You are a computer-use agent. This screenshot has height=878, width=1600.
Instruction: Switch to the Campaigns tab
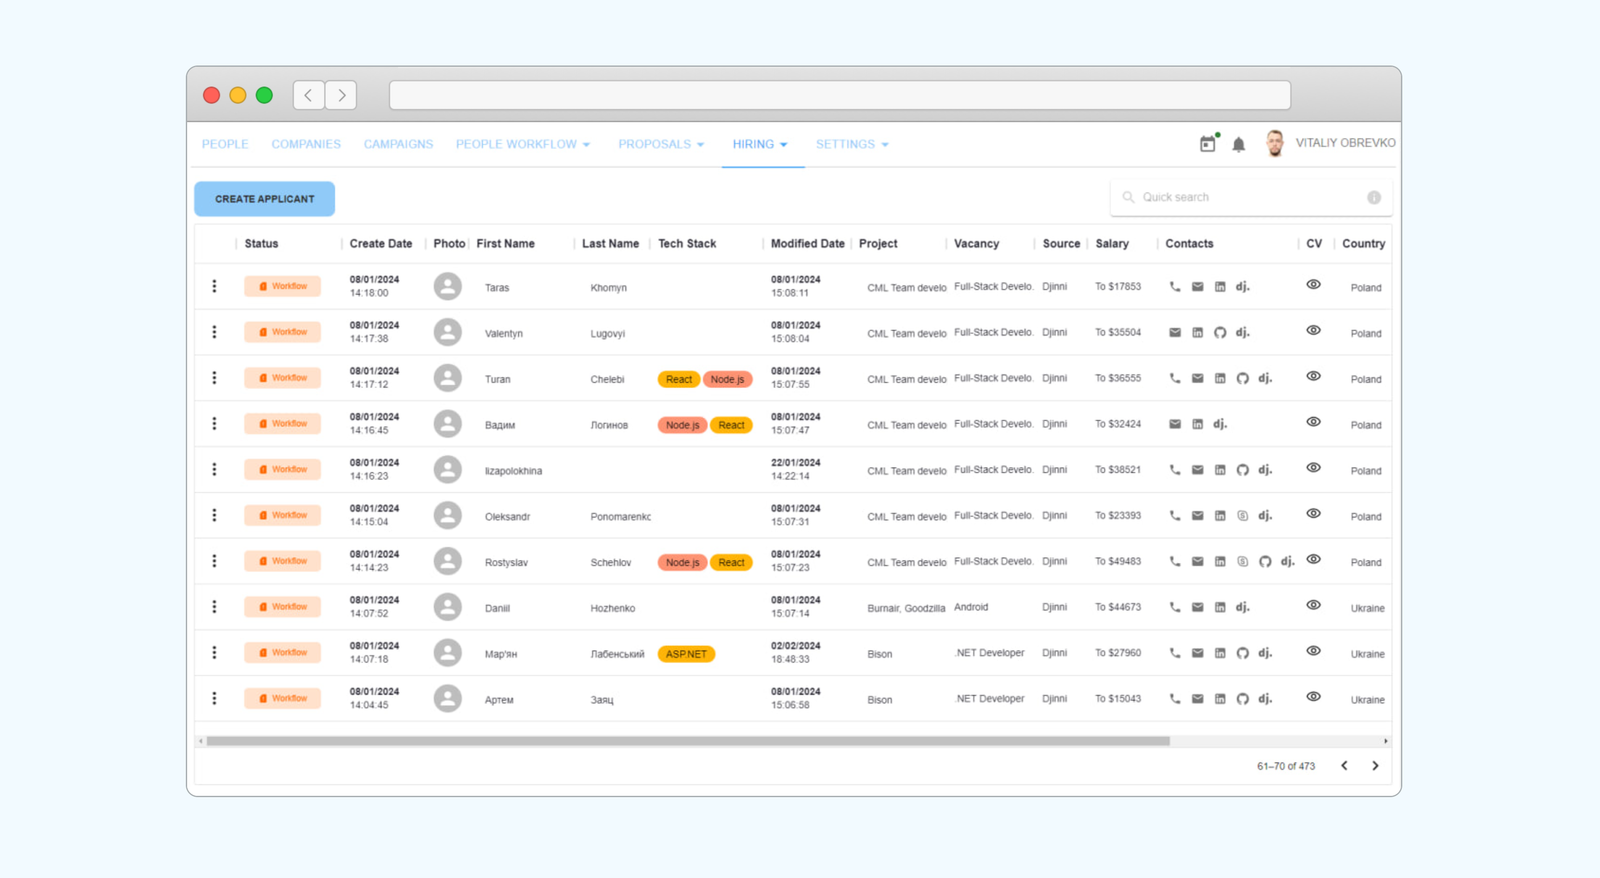pos(398,144)
